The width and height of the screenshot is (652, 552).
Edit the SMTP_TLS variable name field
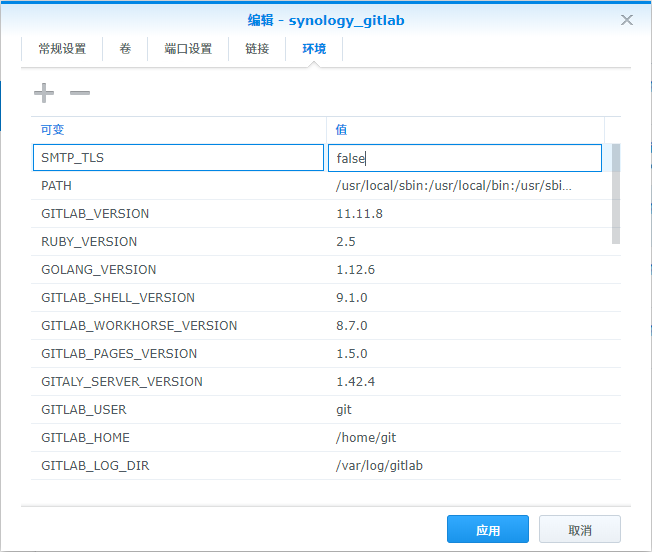(178, 158)
